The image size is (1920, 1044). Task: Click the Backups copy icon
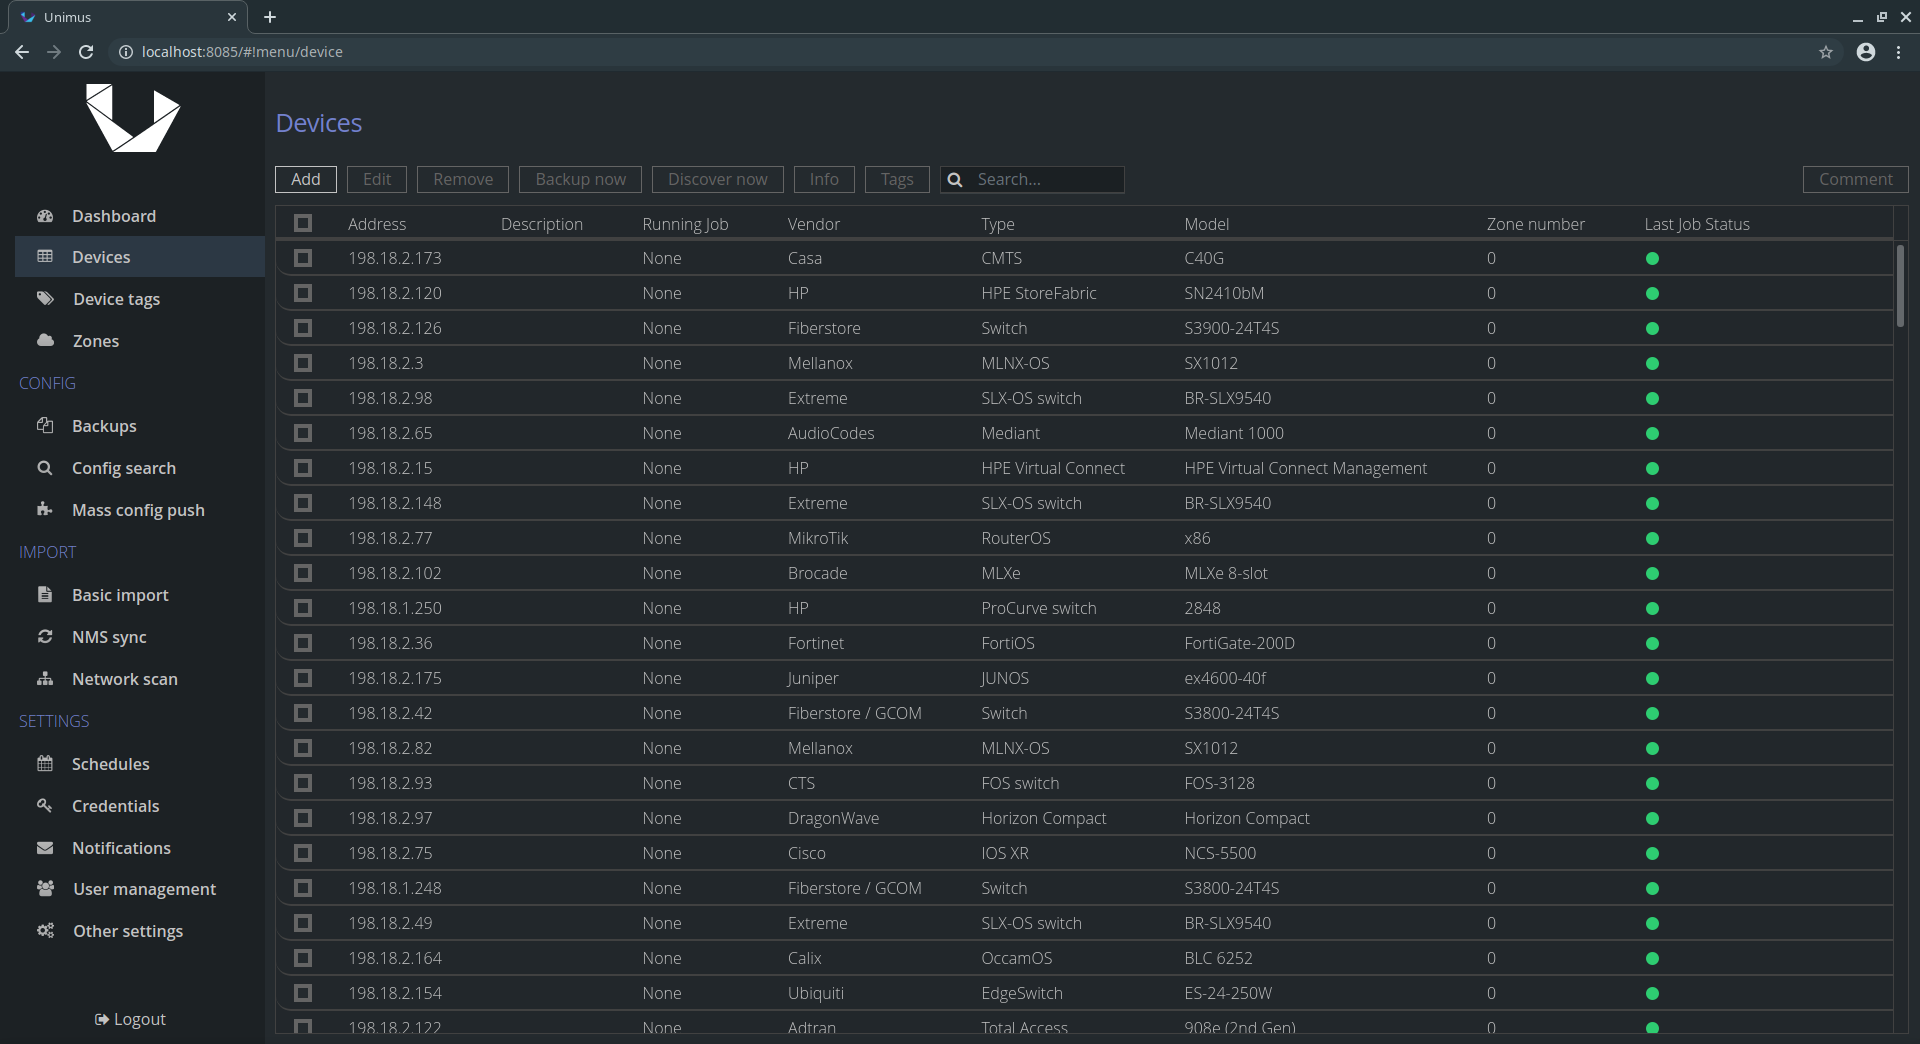tap(45, 425)
